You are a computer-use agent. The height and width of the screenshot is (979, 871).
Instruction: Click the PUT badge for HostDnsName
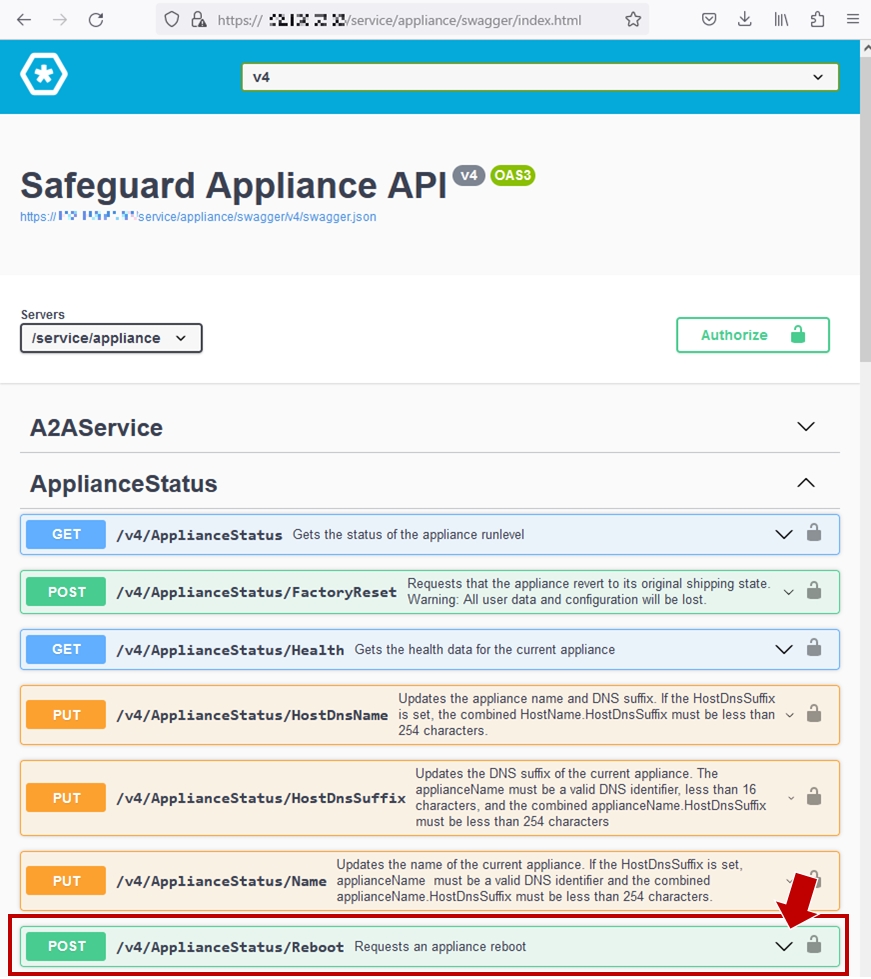pyautogui.click(x=66, y=715)
